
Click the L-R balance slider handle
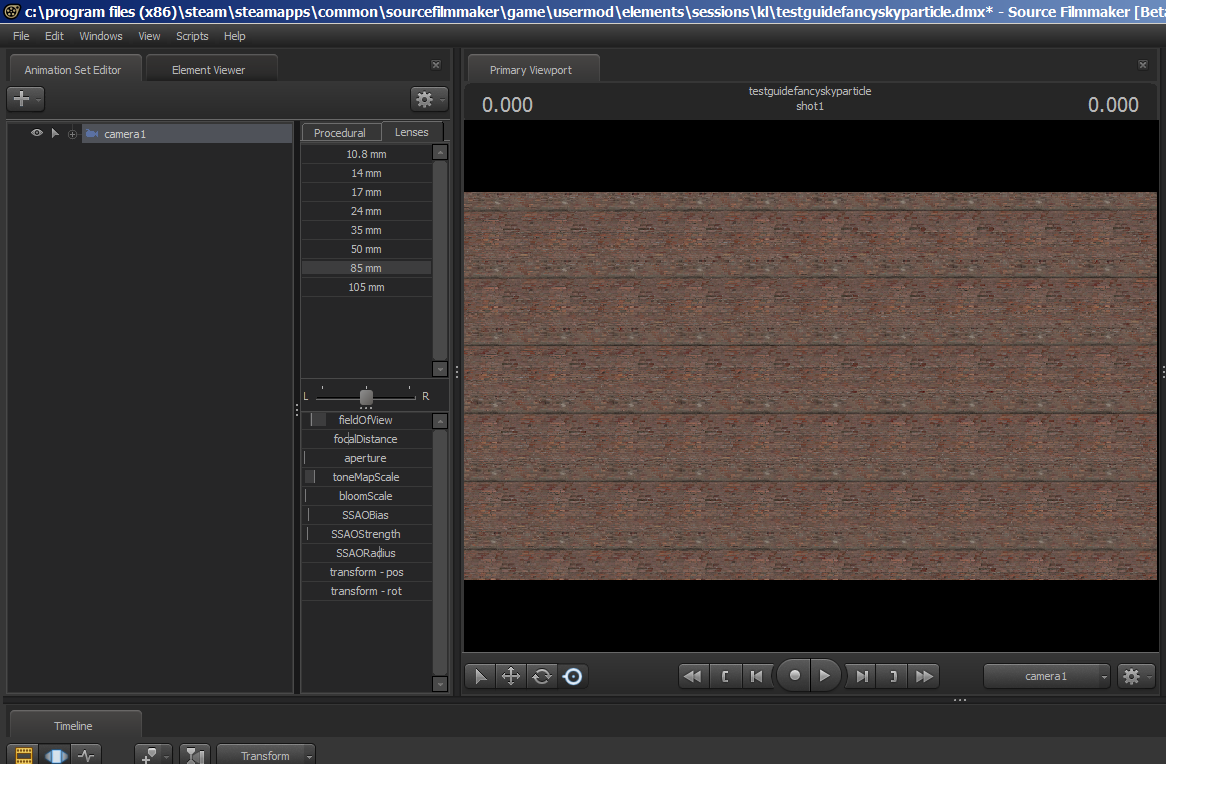366,397
